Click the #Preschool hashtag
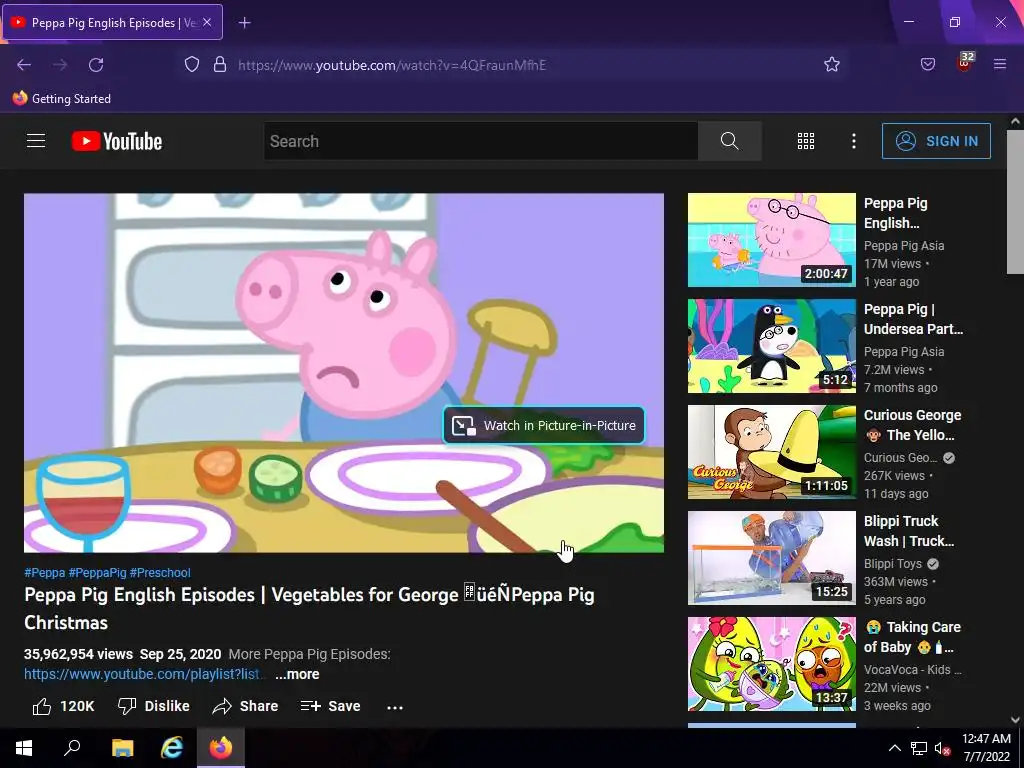The image size is (1024, 768). pyautogui.click(x=160, y=573)
